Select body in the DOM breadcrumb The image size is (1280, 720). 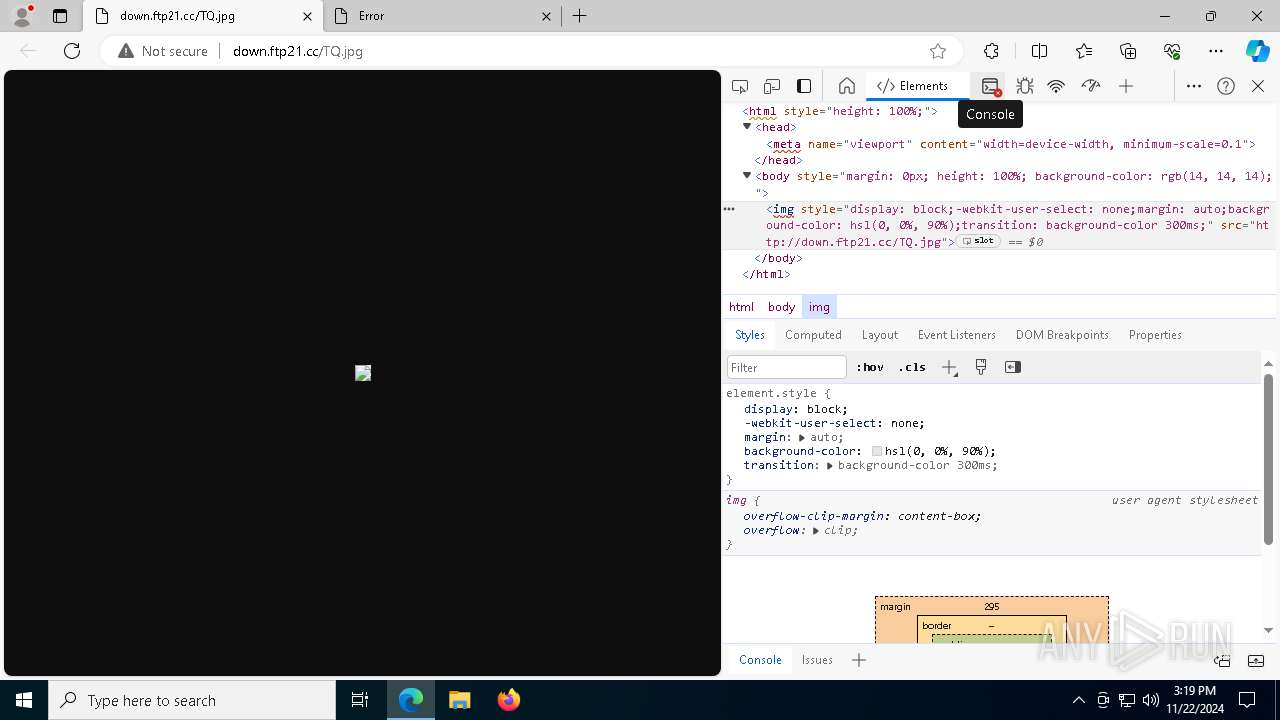click(x=781, y=307)
